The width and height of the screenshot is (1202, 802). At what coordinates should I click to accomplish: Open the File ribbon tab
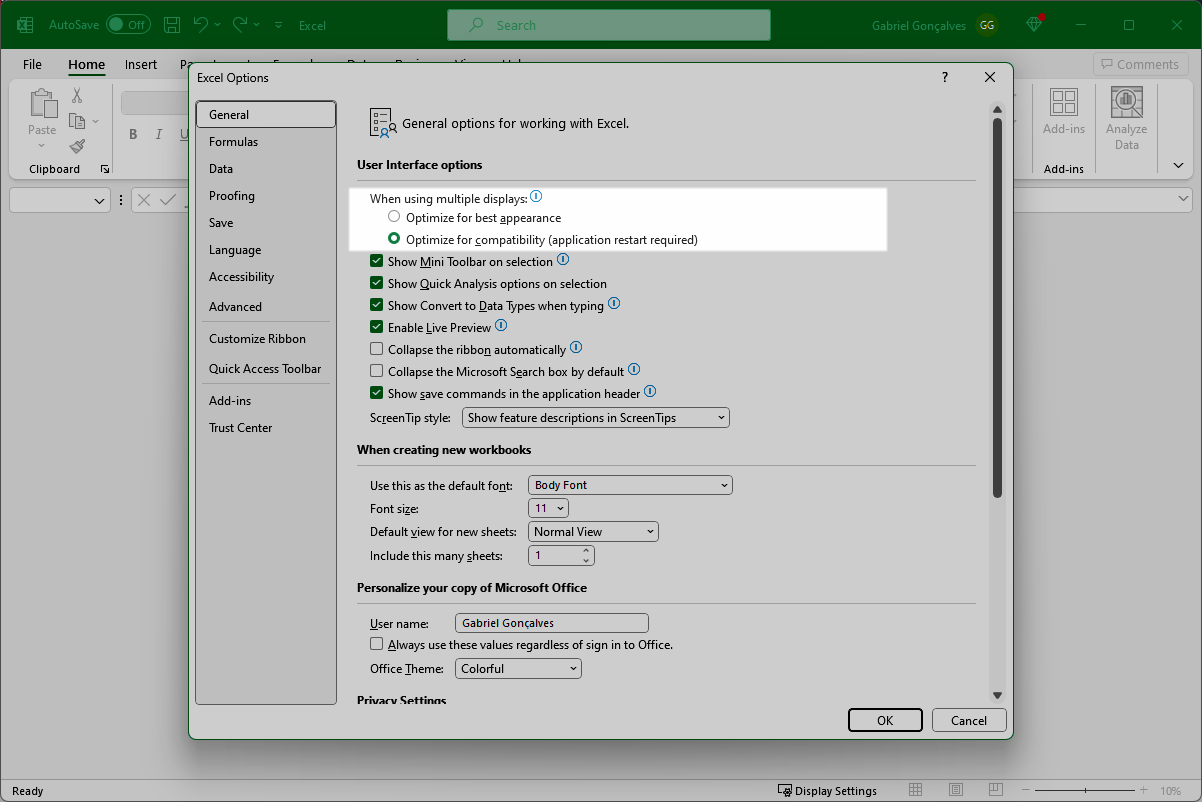(32, 64)
